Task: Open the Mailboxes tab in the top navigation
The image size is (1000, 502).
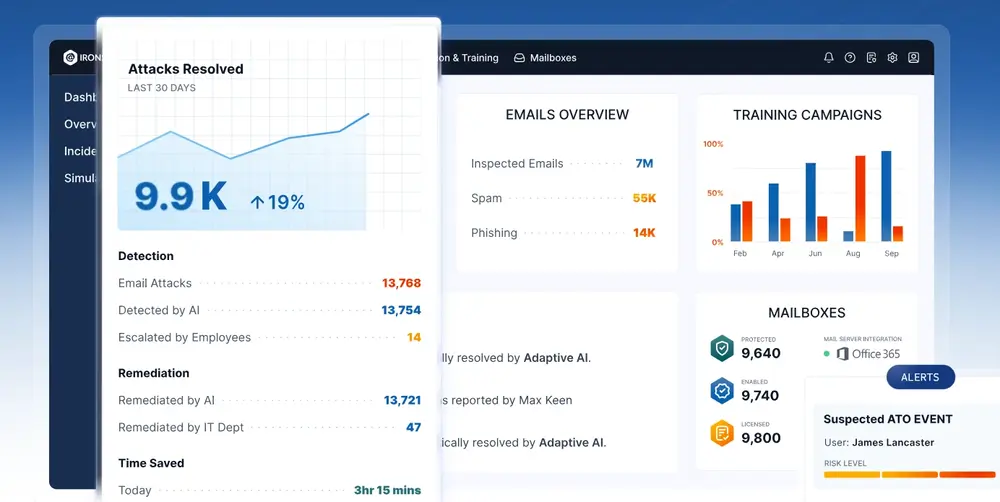Action: click(545, 58)
